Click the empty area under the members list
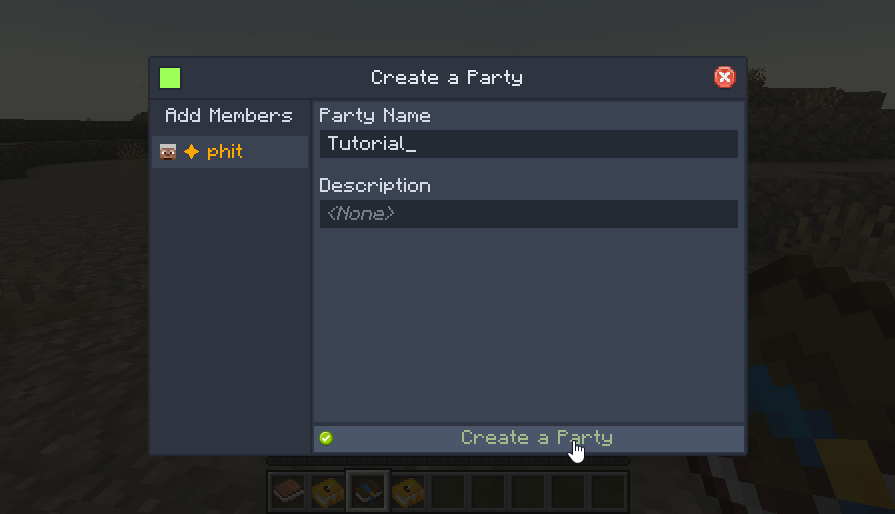Screen dimensions: 895x514 [231, 311]
